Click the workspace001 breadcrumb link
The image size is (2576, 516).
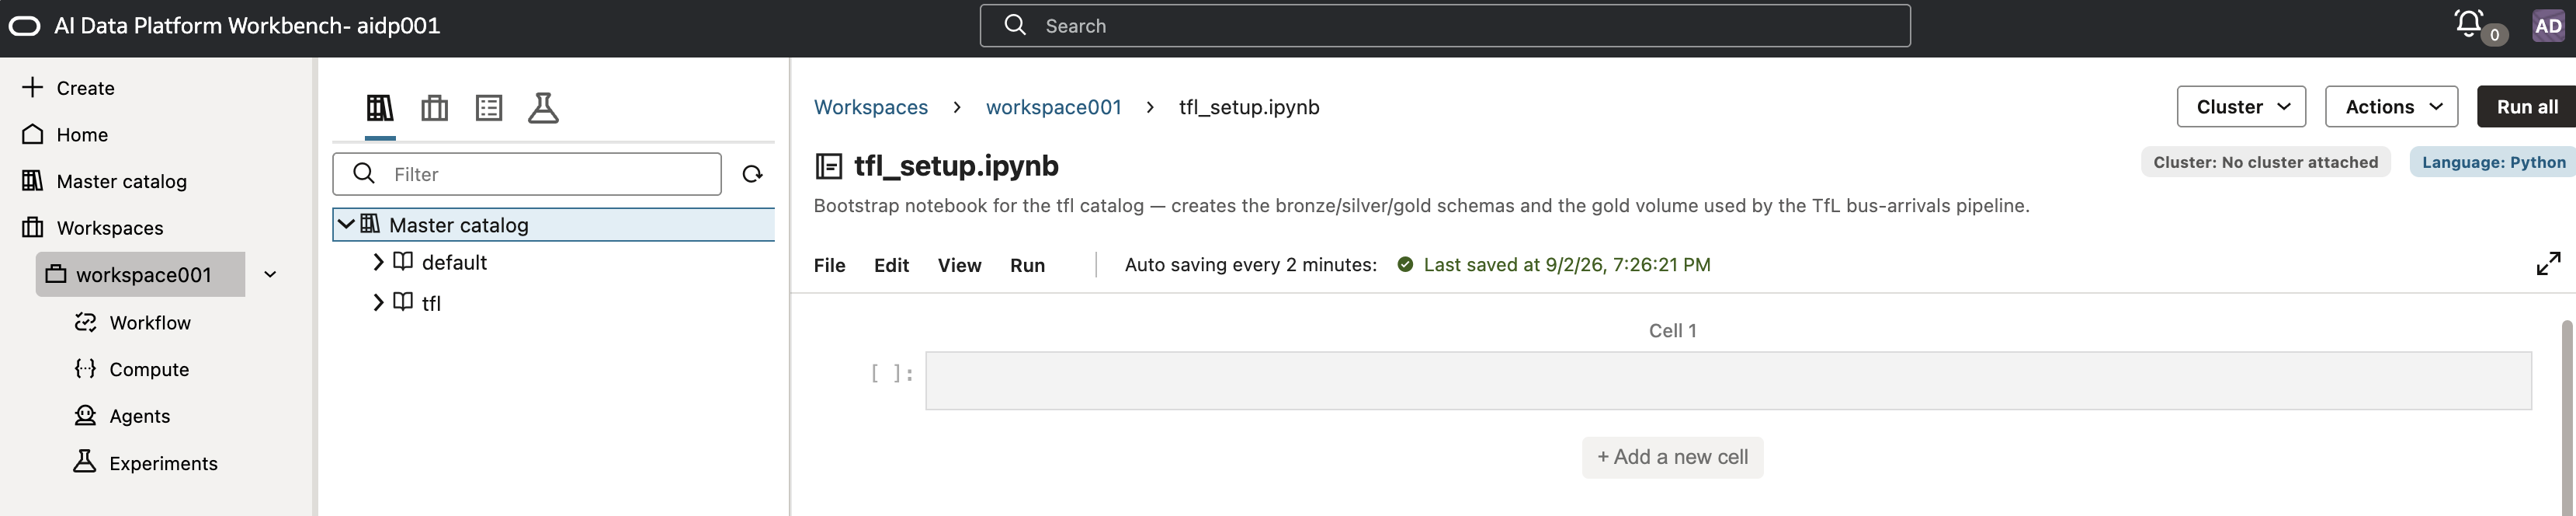tap(1053, 107)
